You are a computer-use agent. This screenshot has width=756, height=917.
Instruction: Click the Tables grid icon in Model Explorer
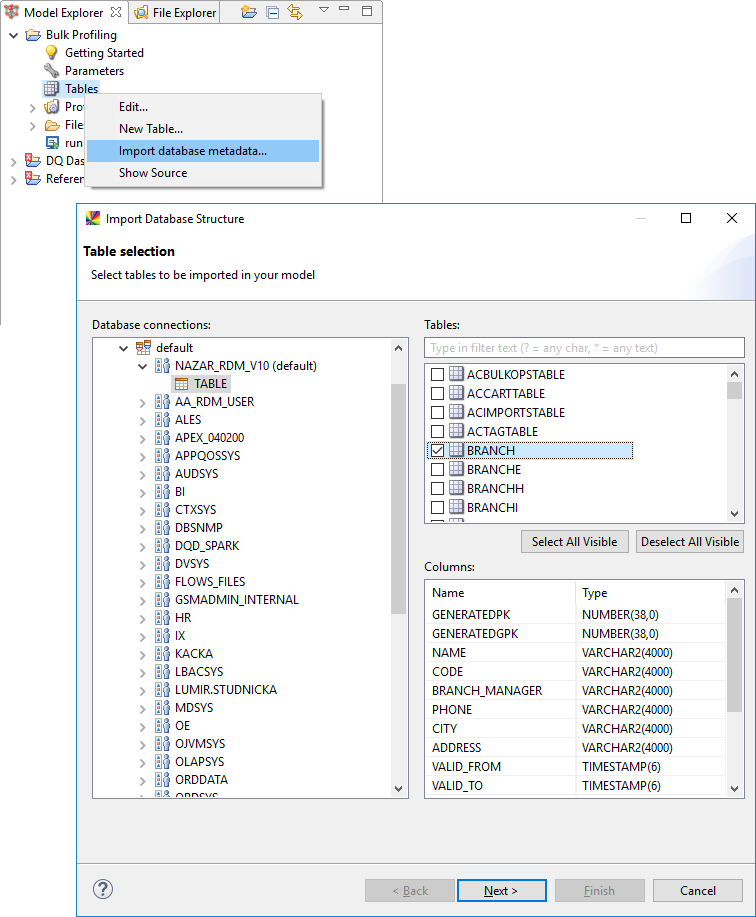click(52, 89)
